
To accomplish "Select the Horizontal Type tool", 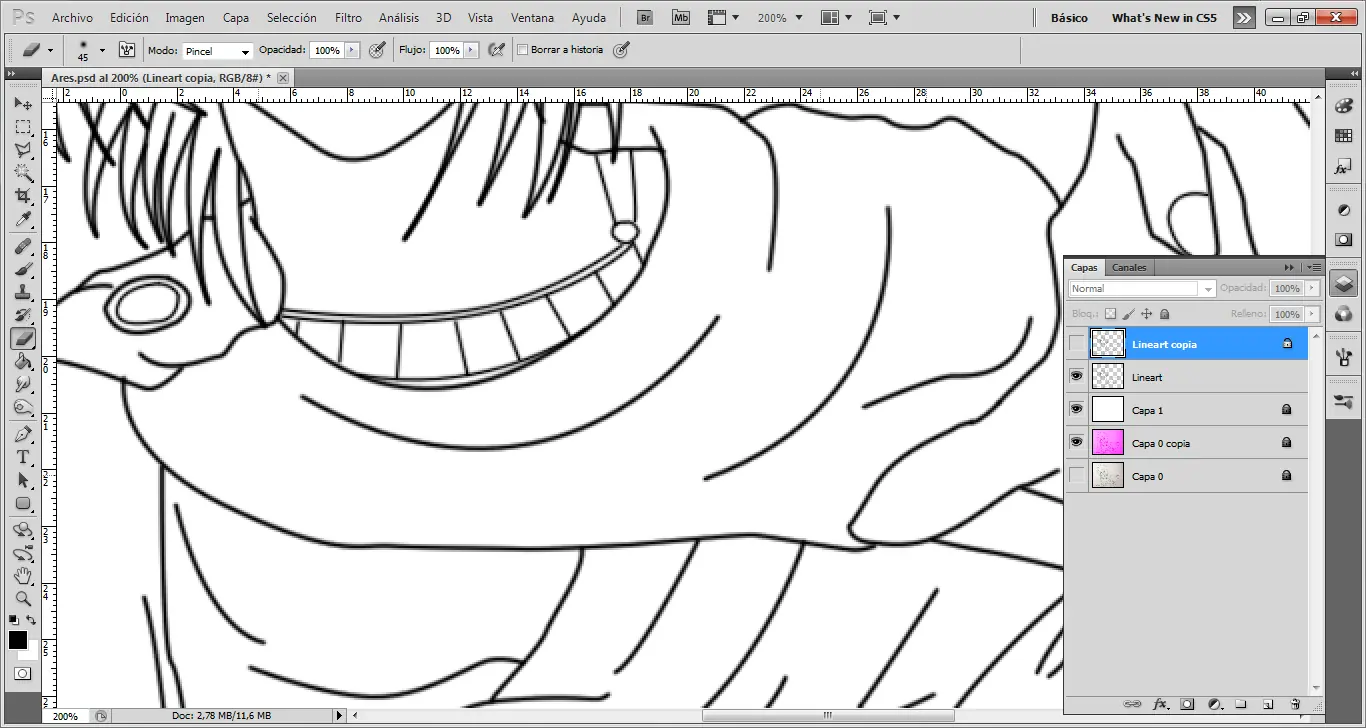I will (x=23, y=457).
